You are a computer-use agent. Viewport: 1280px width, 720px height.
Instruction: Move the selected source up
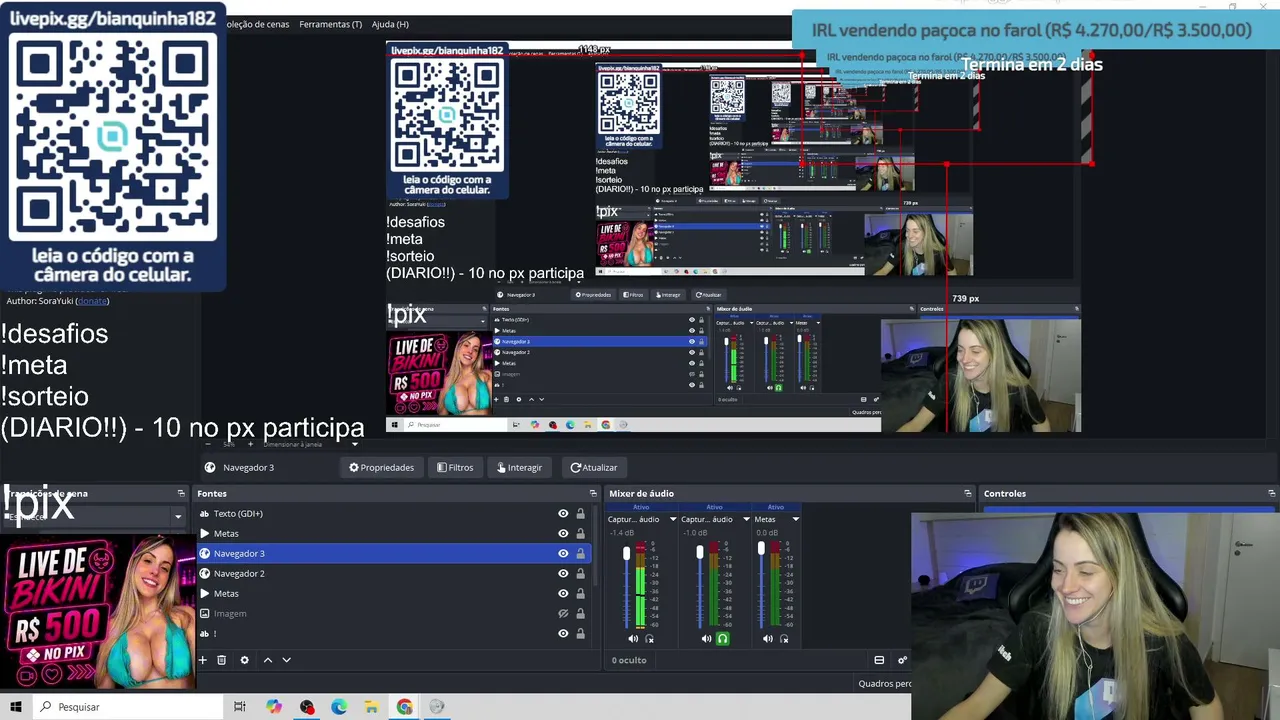[268, 660]
